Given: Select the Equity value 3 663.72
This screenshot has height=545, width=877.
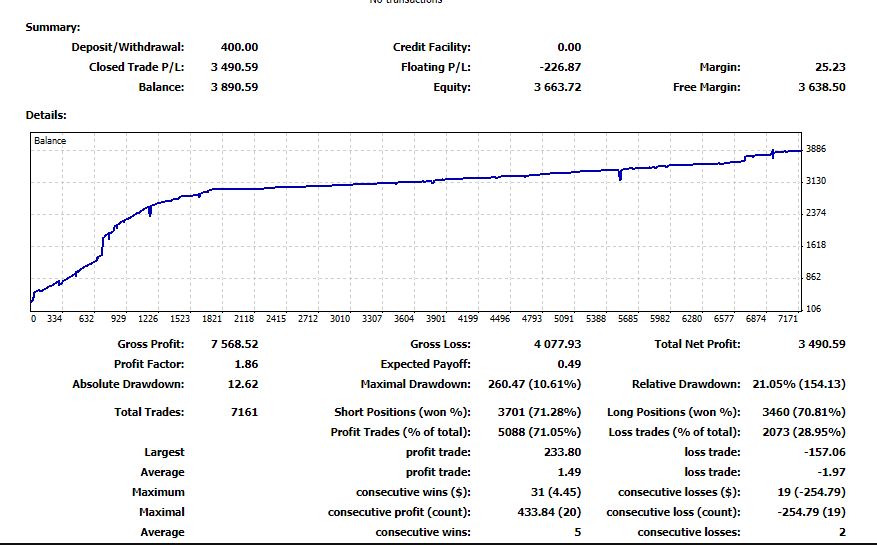Looking at the screenshot, I should (x=557, y=87).
